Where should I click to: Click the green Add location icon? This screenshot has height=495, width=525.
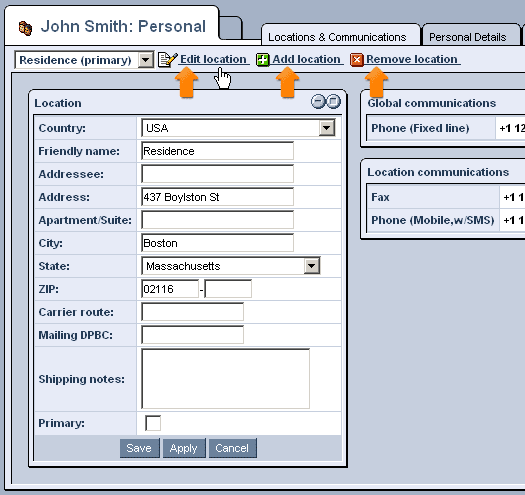coord(262,60)
